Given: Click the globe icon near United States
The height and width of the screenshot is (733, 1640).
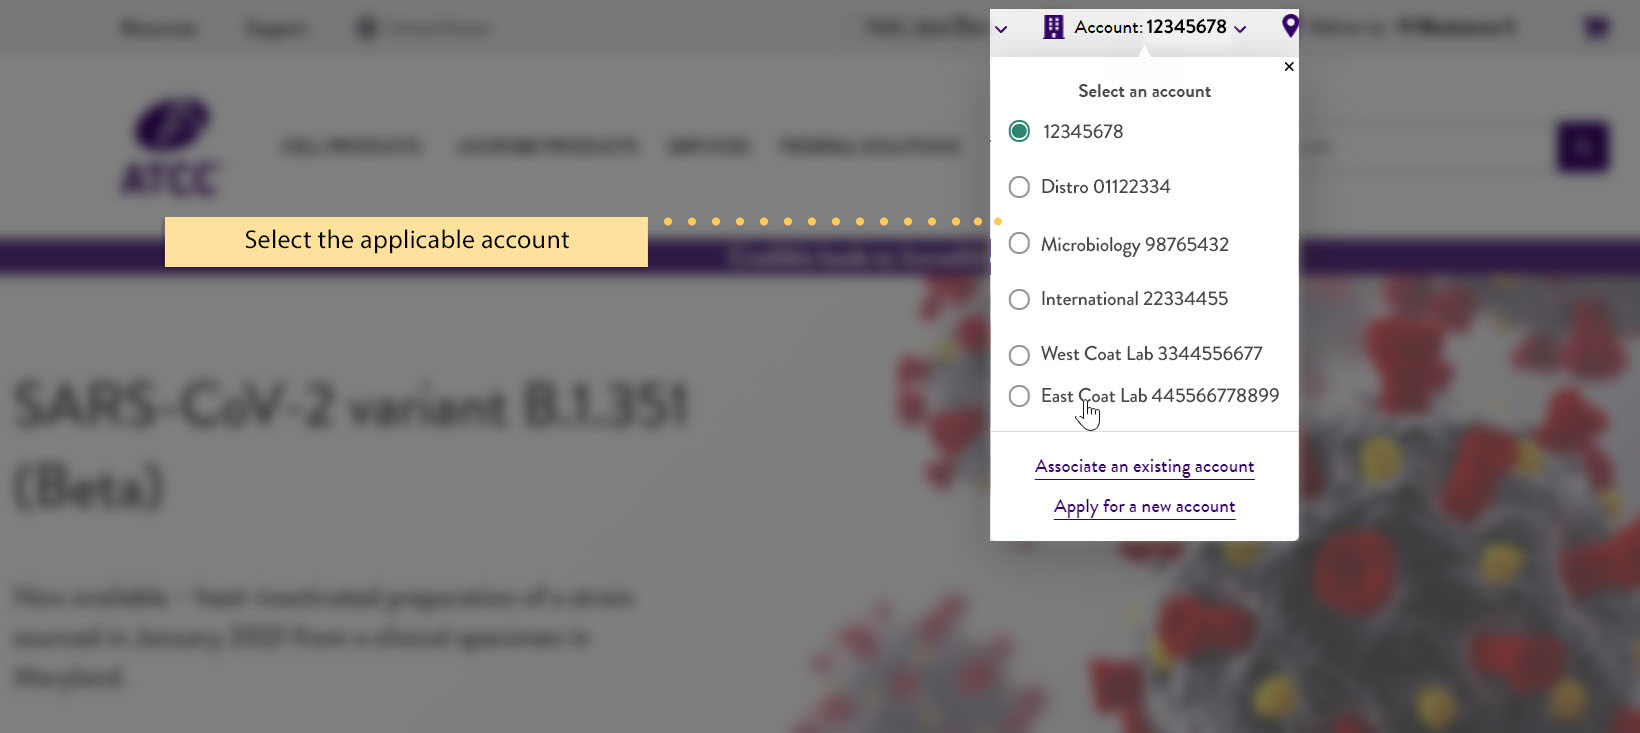Looking at the screenshot, I should coord(364,28).
